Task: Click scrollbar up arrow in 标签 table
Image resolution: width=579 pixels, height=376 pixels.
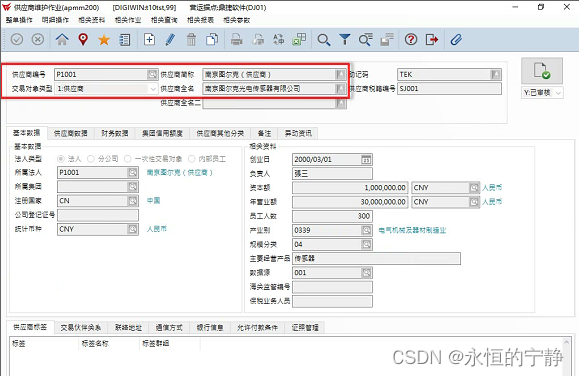Action: coord(566,342)
